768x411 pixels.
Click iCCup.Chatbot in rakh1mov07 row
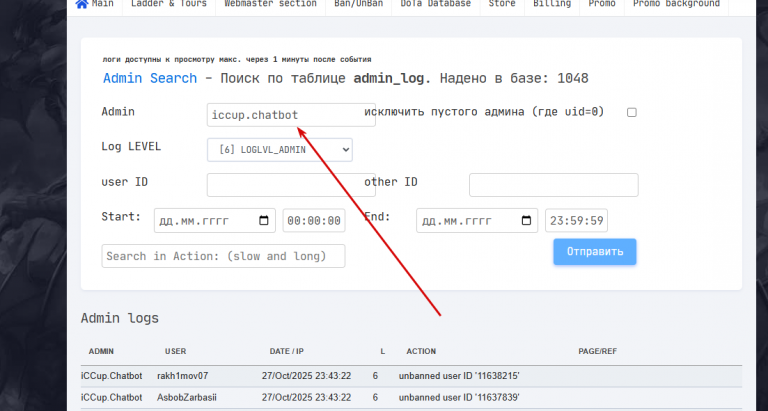point(112,376)
